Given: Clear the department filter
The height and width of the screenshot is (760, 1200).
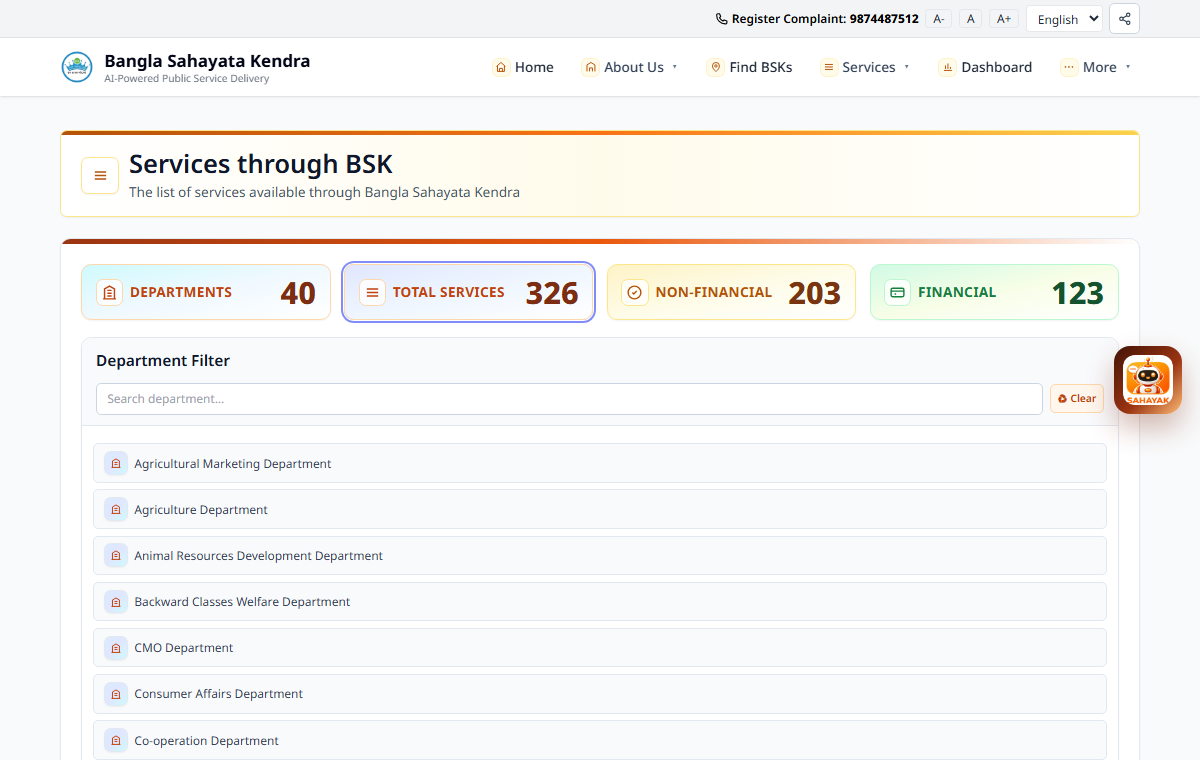Looking at the screenshot, I should (x=1077, y=398).
